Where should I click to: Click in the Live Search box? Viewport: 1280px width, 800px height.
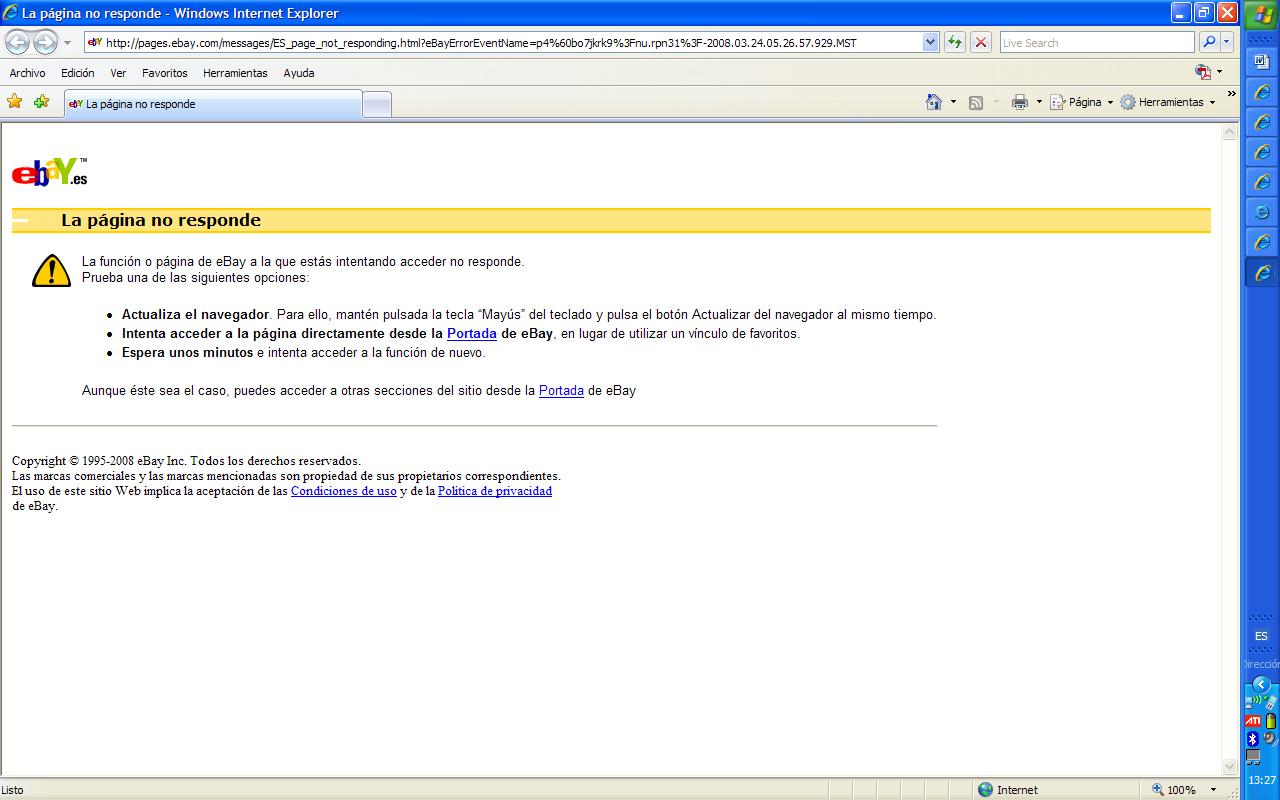(x=1096, y=42)
